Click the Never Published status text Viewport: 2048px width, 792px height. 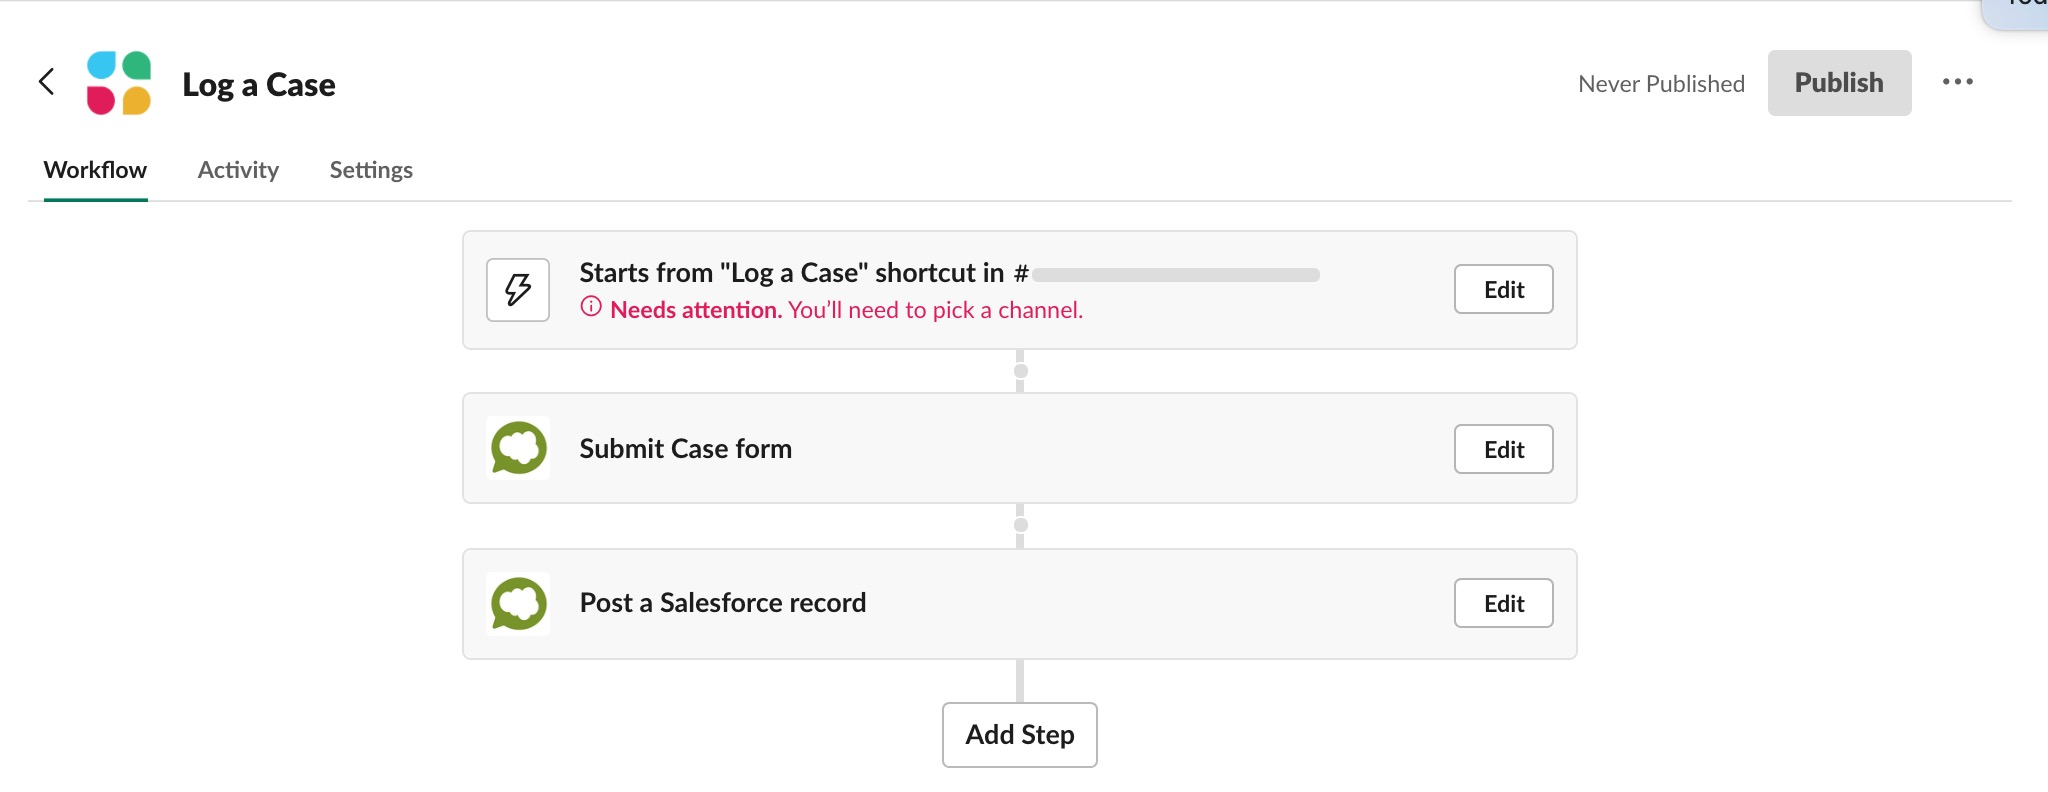click(x=1661, y=84)
